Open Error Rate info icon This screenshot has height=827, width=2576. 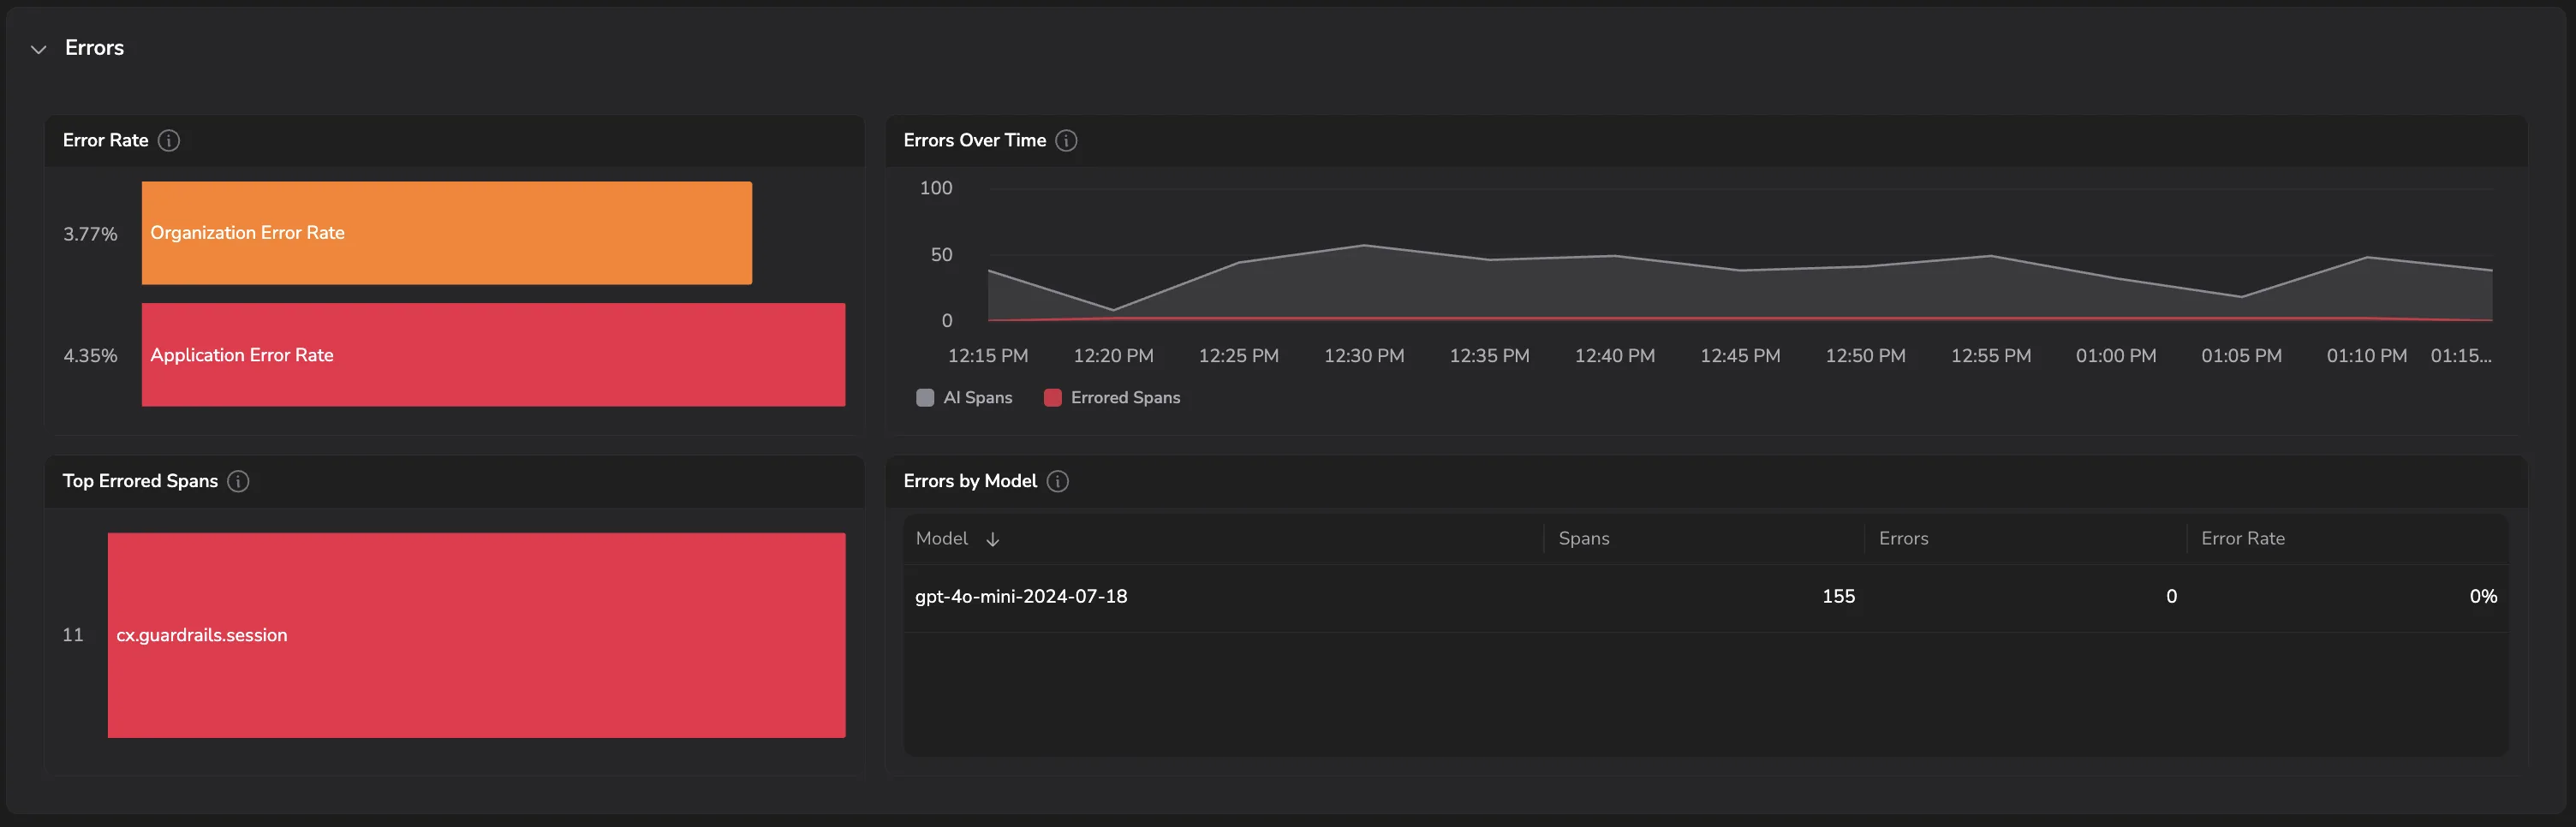pos(169,141)
